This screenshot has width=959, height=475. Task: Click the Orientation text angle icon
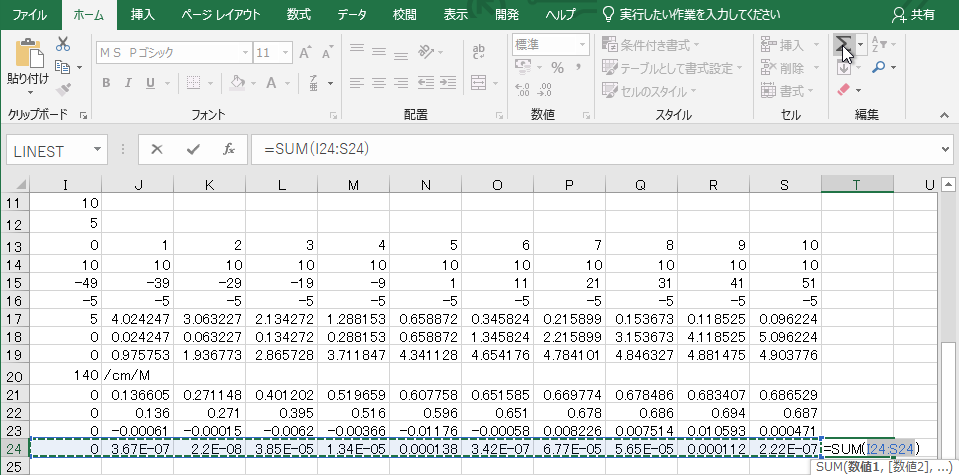click(x=426, y=53)
